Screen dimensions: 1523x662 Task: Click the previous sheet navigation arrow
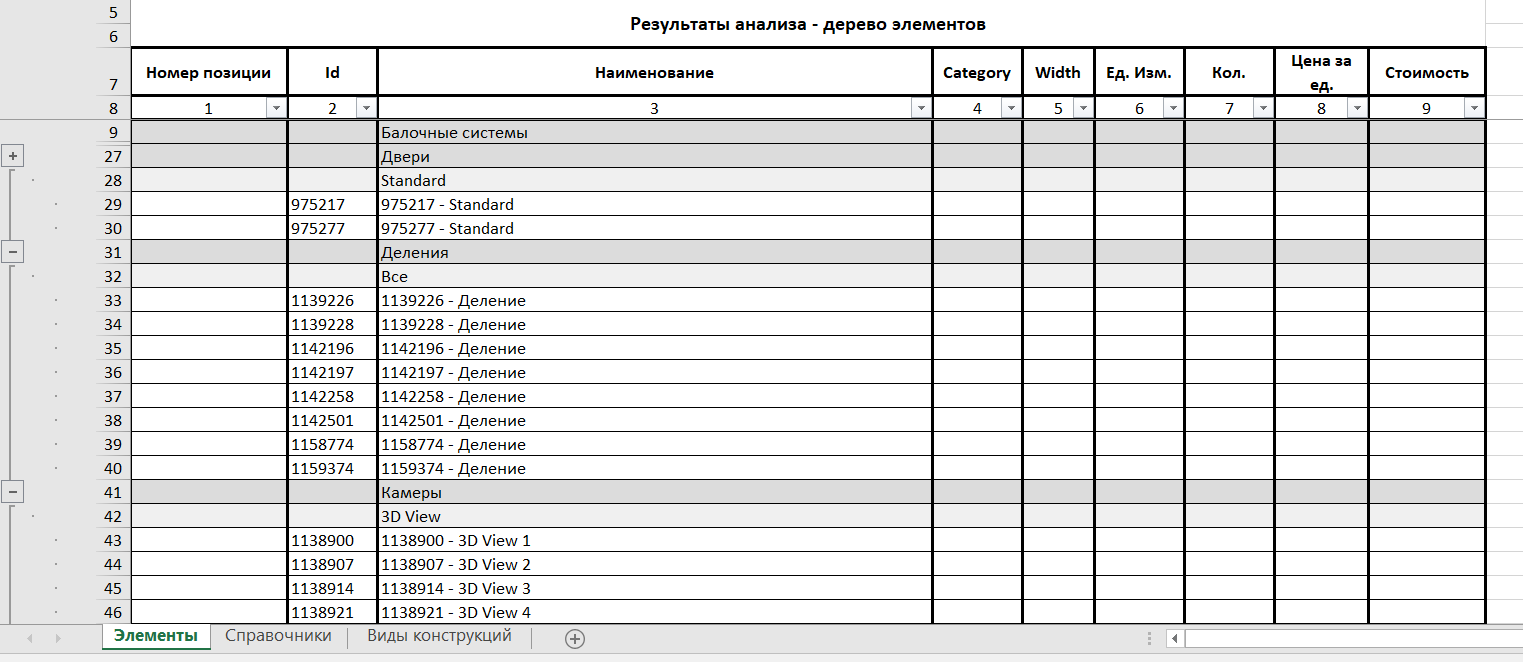30,638
